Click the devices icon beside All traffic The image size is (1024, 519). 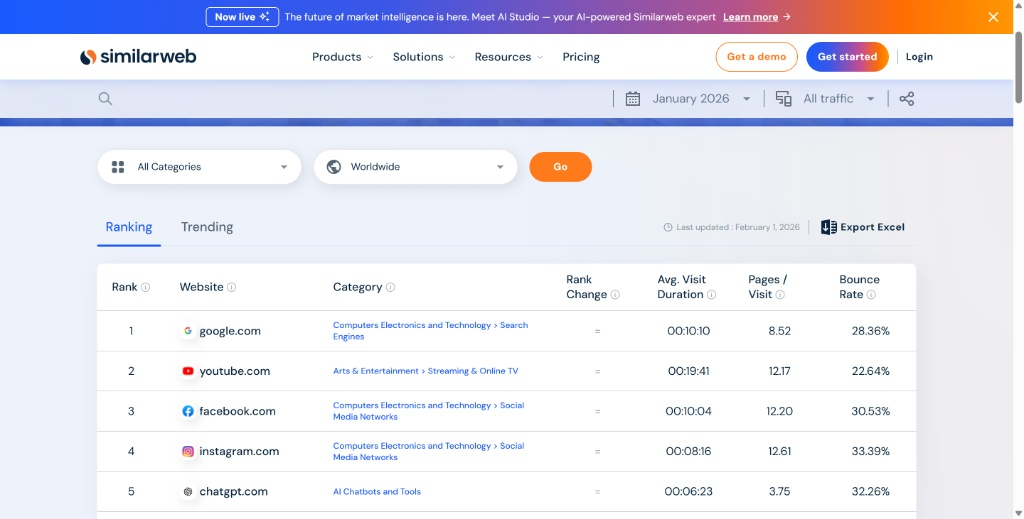pyautogui.click(x=783, y=99)
